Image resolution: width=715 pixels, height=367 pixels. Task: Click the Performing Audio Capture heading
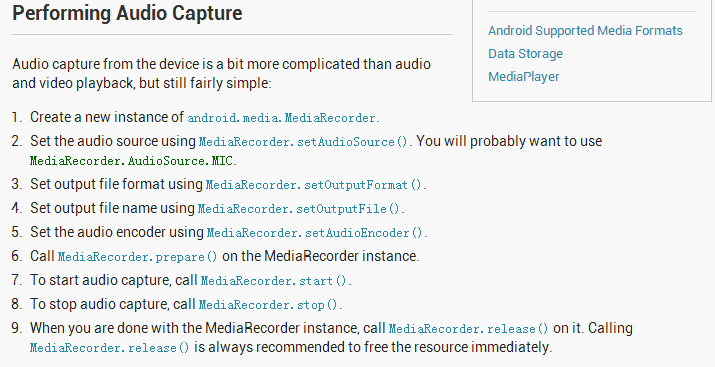pos(127,13)
